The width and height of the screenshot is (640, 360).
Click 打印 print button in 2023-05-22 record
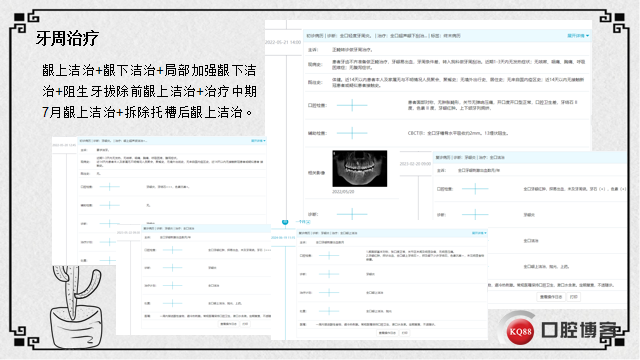click(245, 324)
